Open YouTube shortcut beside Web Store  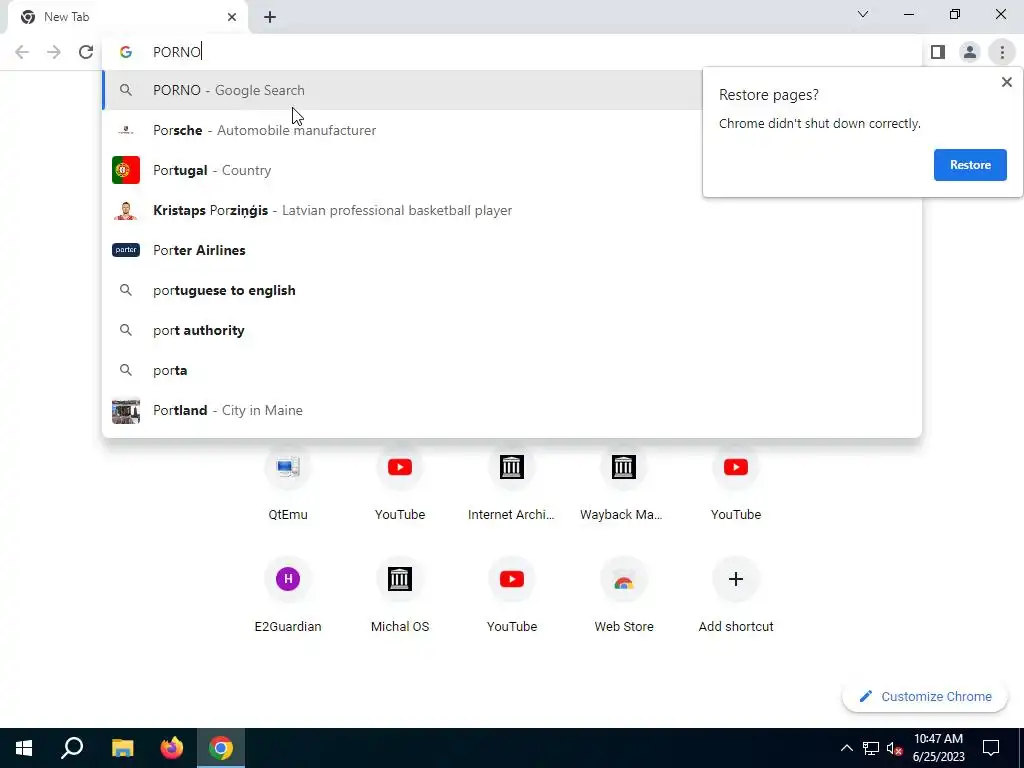click(x=511, y=596)
